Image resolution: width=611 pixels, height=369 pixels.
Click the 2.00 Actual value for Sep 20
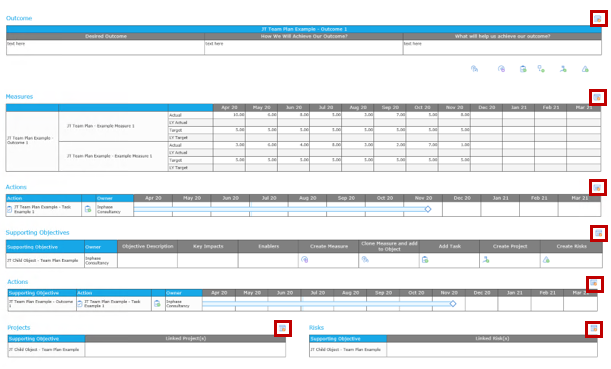401,145
